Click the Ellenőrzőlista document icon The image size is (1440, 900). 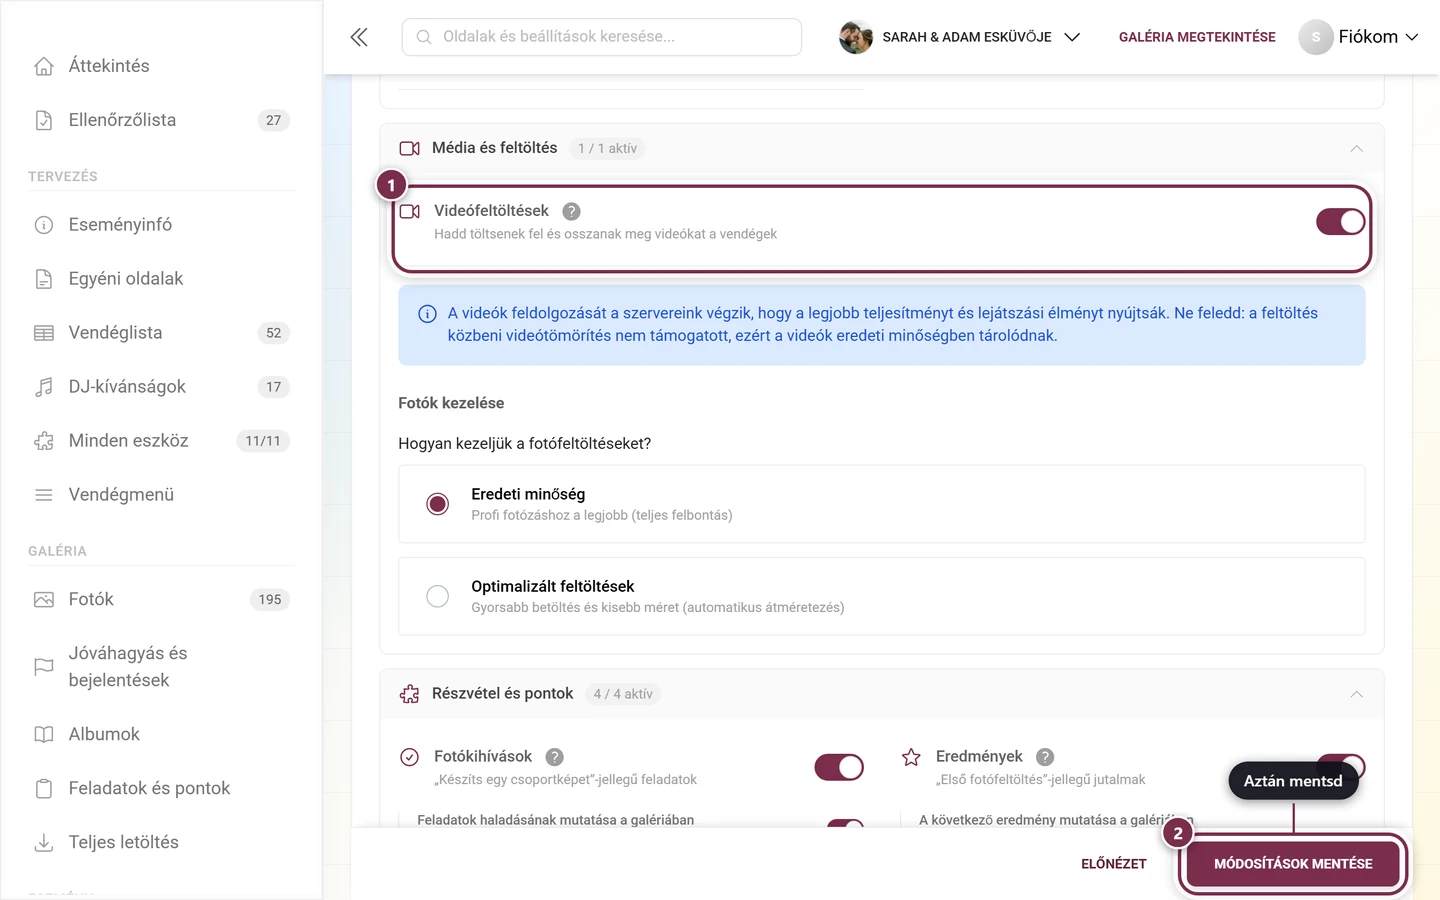44,120
